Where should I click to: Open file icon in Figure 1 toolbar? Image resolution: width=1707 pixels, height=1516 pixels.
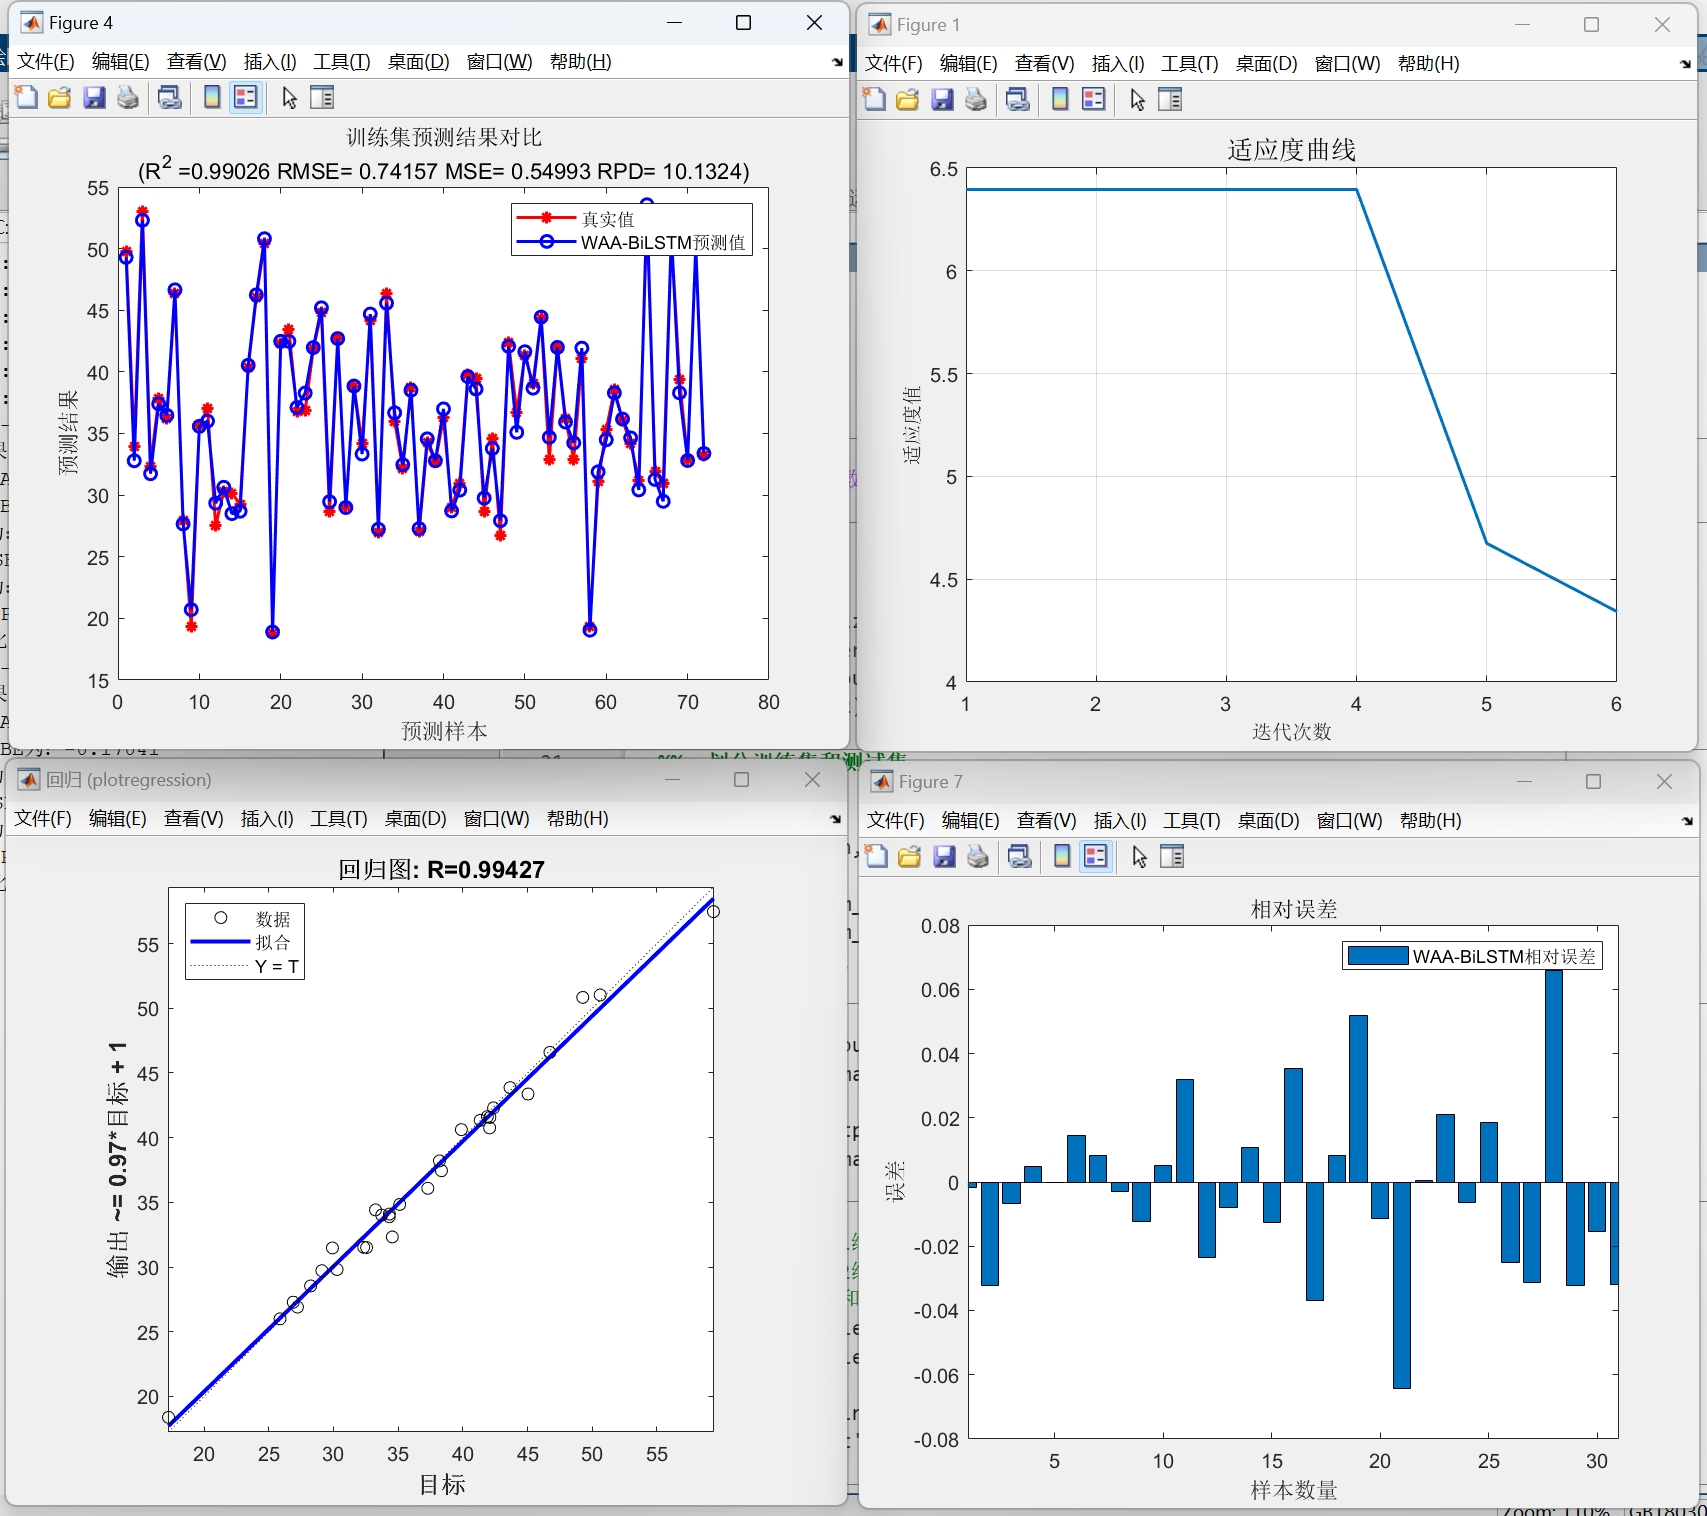tap(908, 99)
